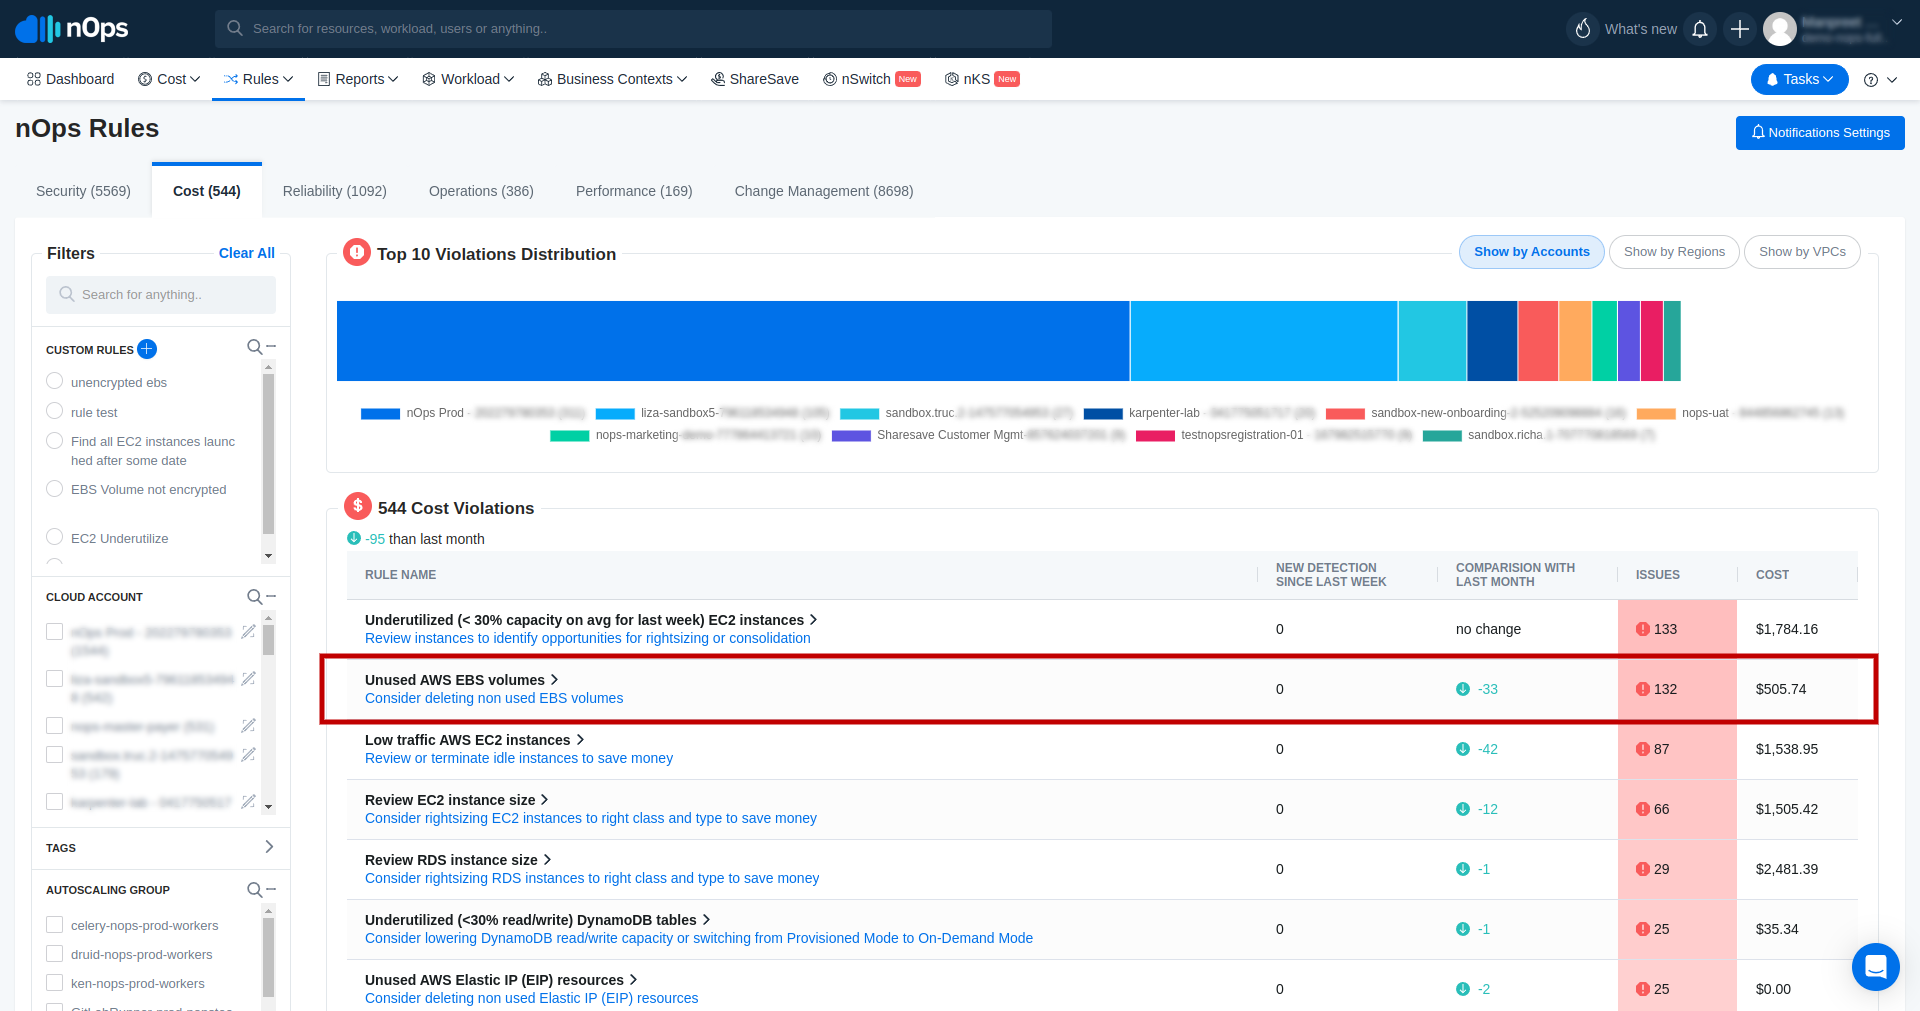Switch to the Operations (386) tab

(x=481, y=191)
